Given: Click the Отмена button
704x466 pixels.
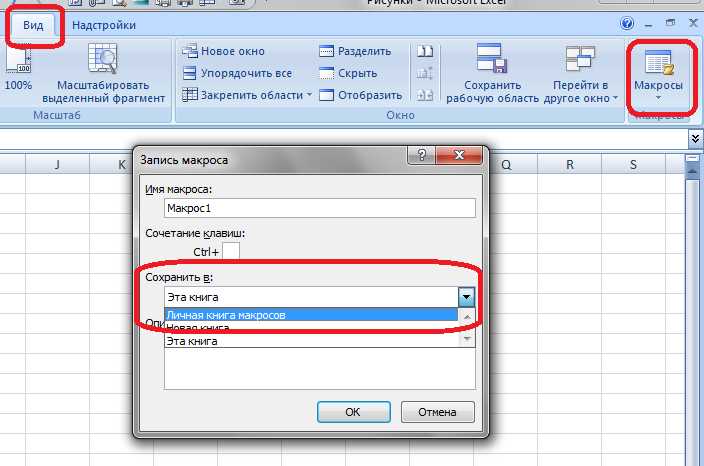Looking at the screenshot, I should point(437,412).
